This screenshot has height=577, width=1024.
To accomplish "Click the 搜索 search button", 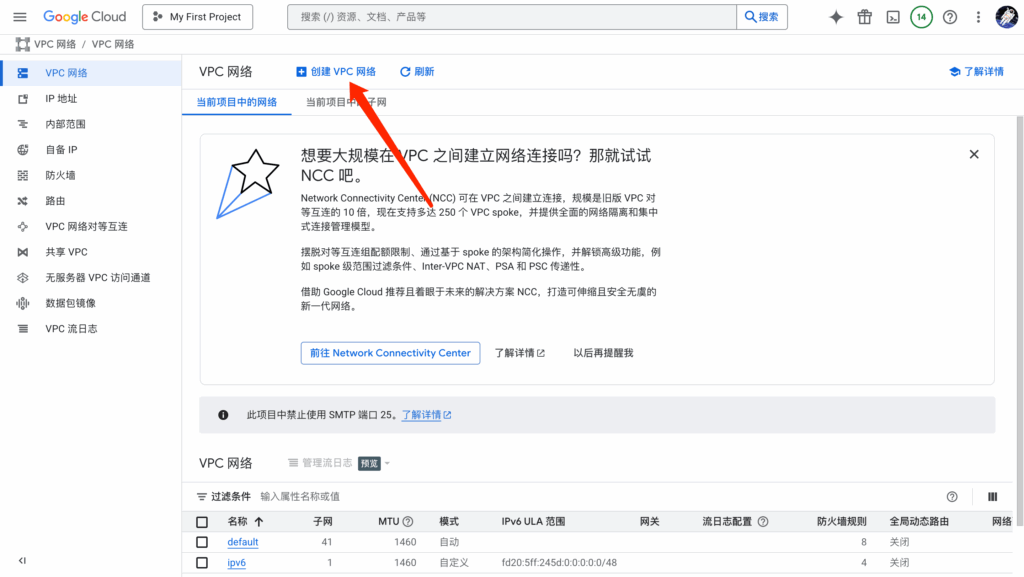I will [762, 17].
